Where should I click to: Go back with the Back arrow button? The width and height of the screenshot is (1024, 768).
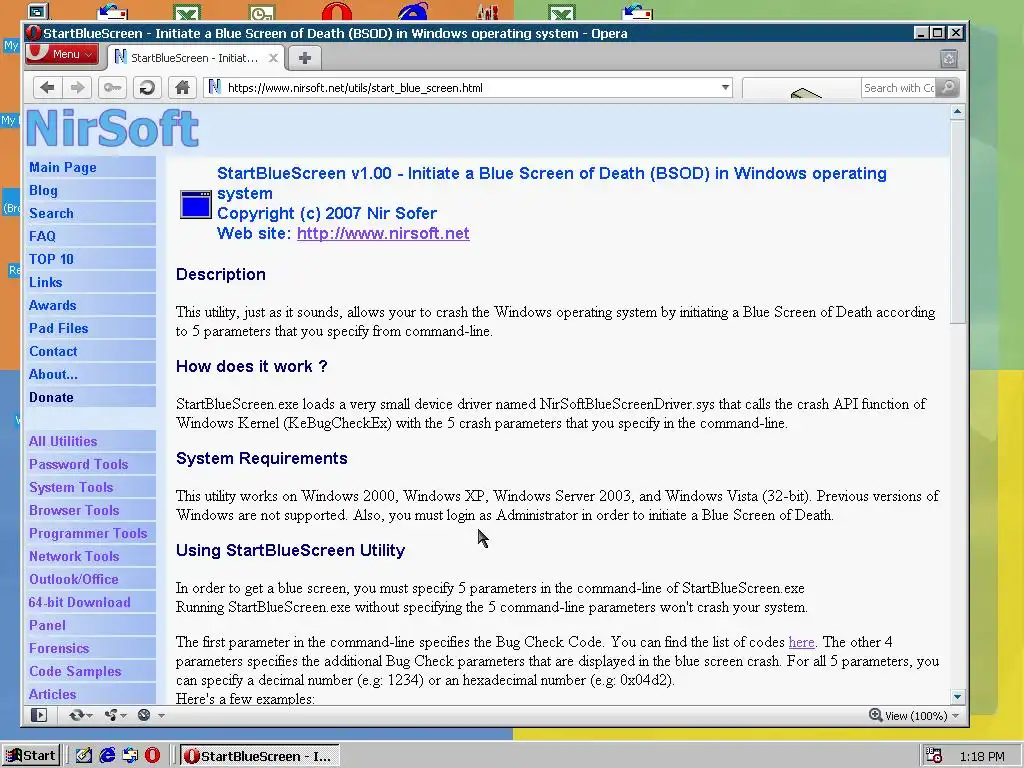click(x=47, y=88)
